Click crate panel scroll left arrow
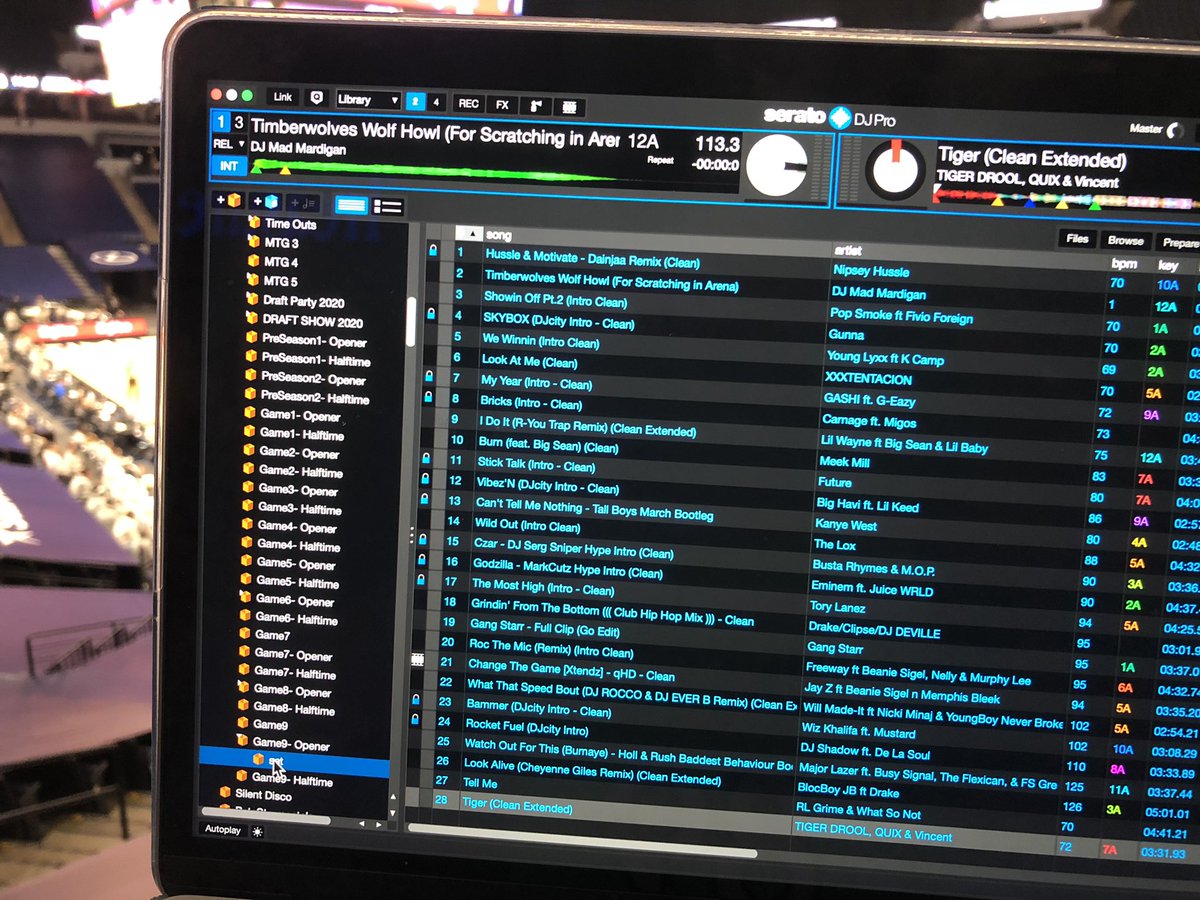Image resolution: width=1200 pixels, height=900 pixels. (364, 825)
